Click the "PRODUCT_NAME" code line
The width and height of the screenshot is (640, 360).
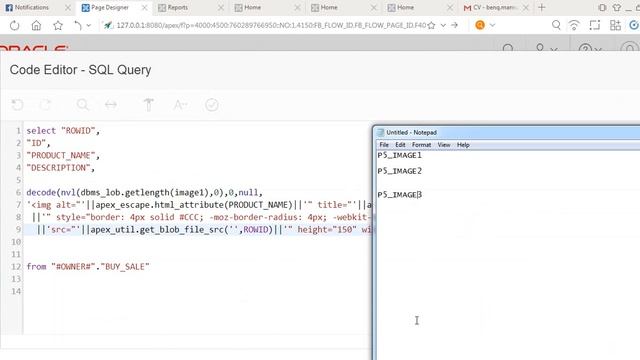tap(63, 156)
